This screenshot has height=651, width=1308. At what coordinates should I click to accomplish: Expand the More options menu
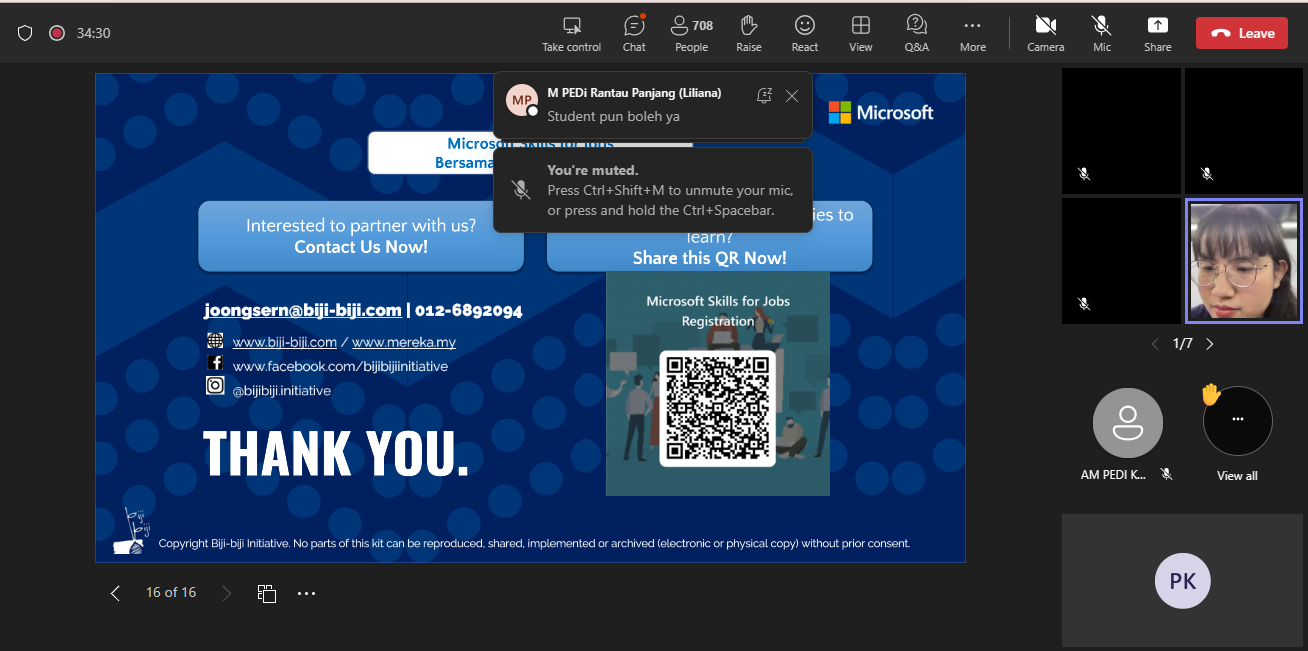point(972,32)
